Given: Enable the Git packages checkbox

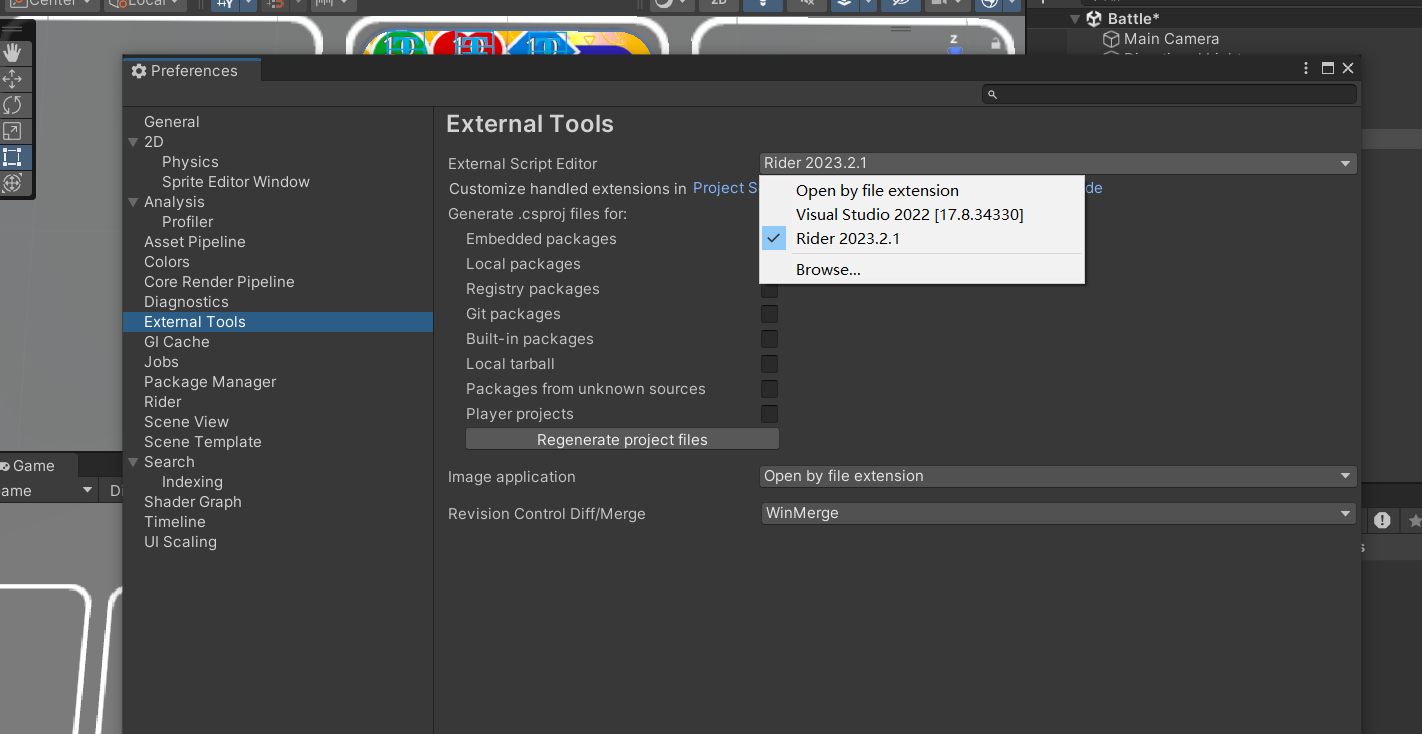Looking at the screenshot, I should [x=769, y=314].
